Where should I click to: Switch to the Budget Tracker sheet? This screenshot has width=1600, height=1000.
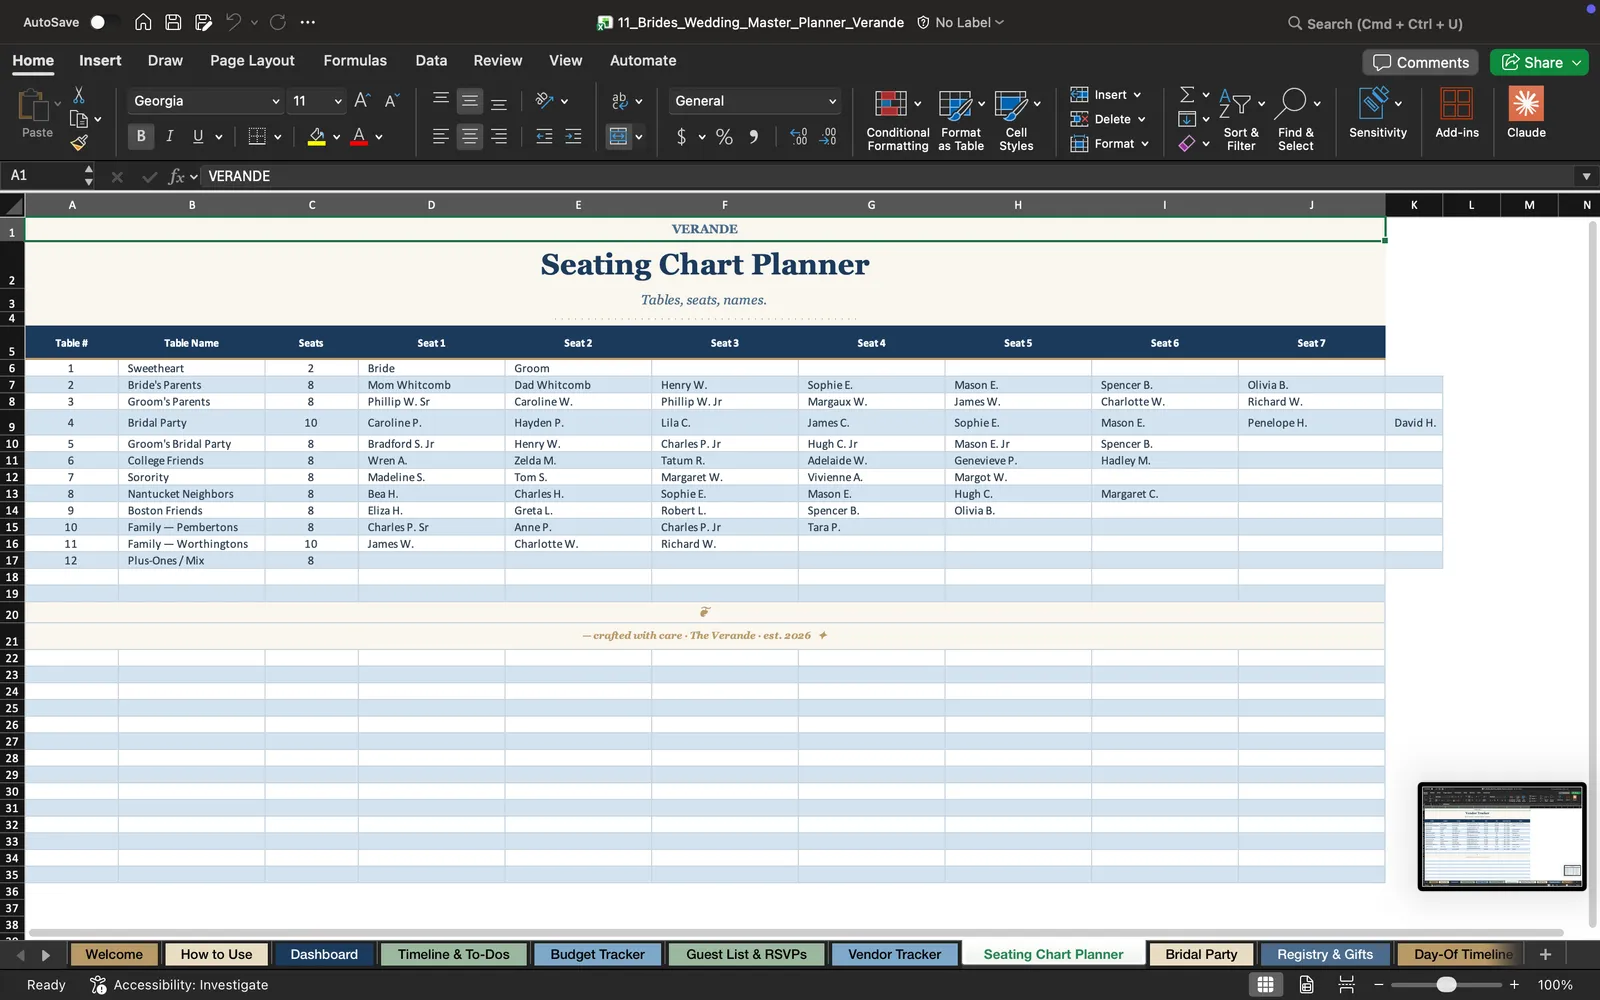click(597, 955)
